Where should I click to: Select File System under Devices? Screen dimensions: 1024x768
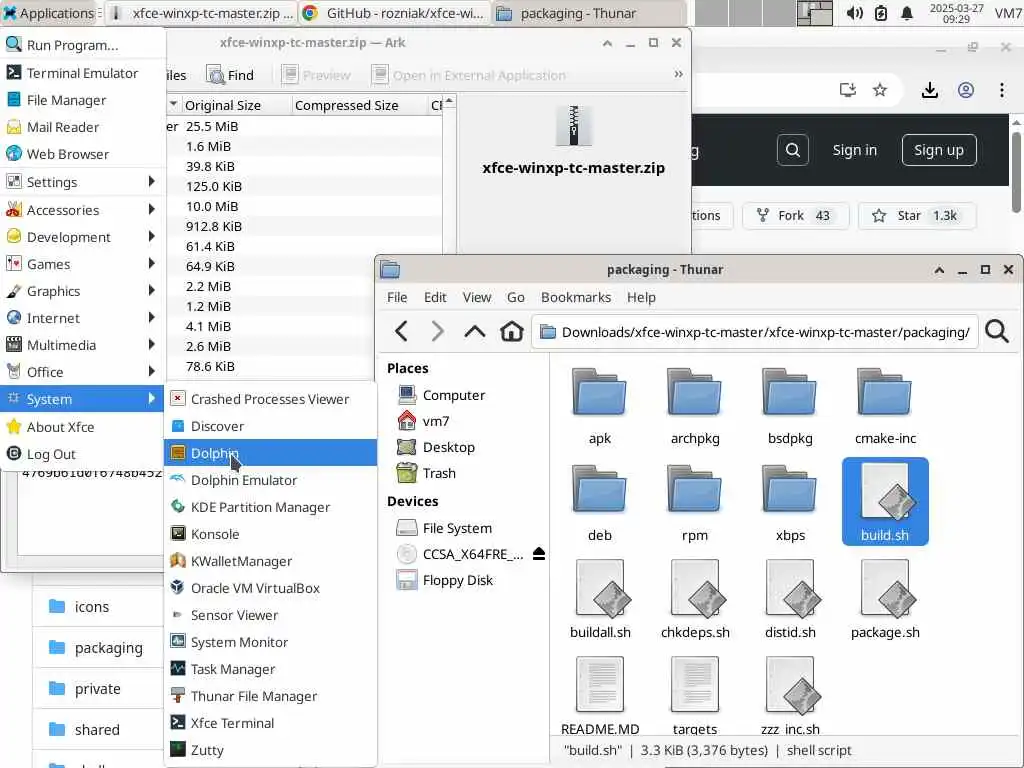(444, 528)
